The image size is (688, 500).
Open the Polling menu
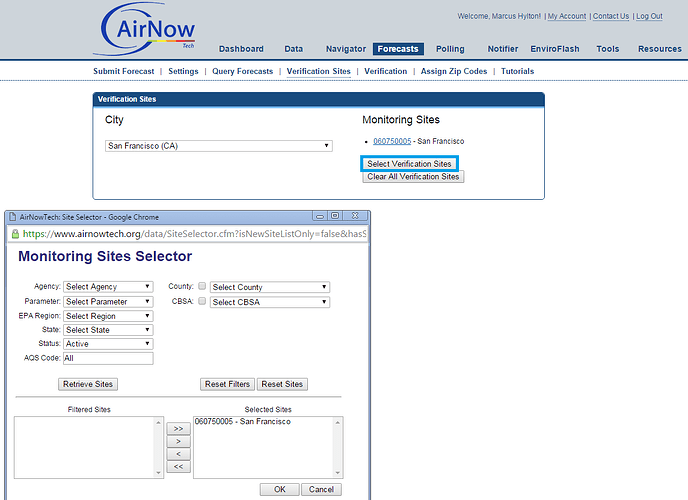coord(450,49)
